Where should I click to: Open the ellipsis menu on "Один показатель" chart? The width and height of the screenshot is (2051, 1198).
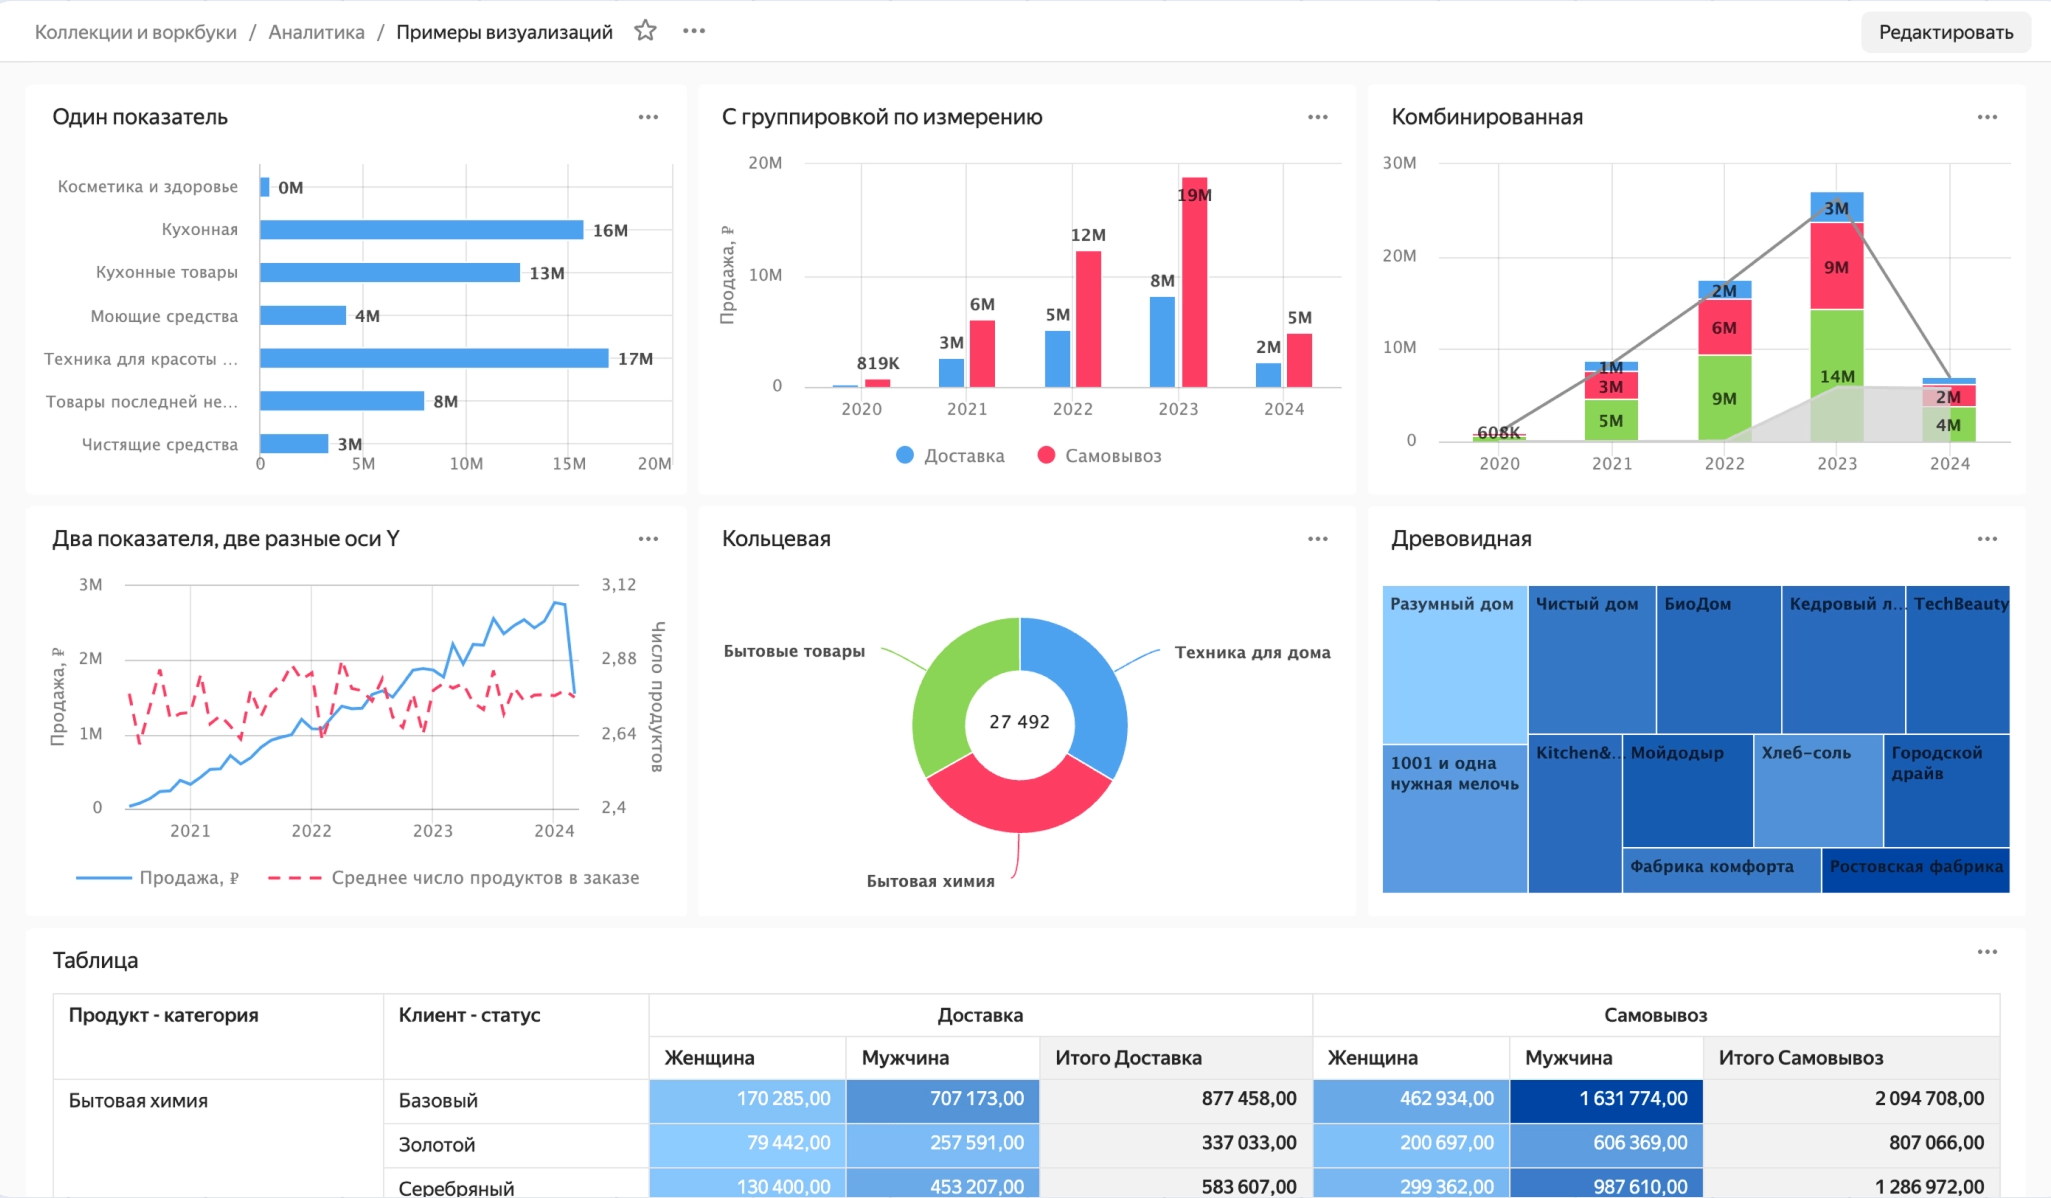[648, 117]
